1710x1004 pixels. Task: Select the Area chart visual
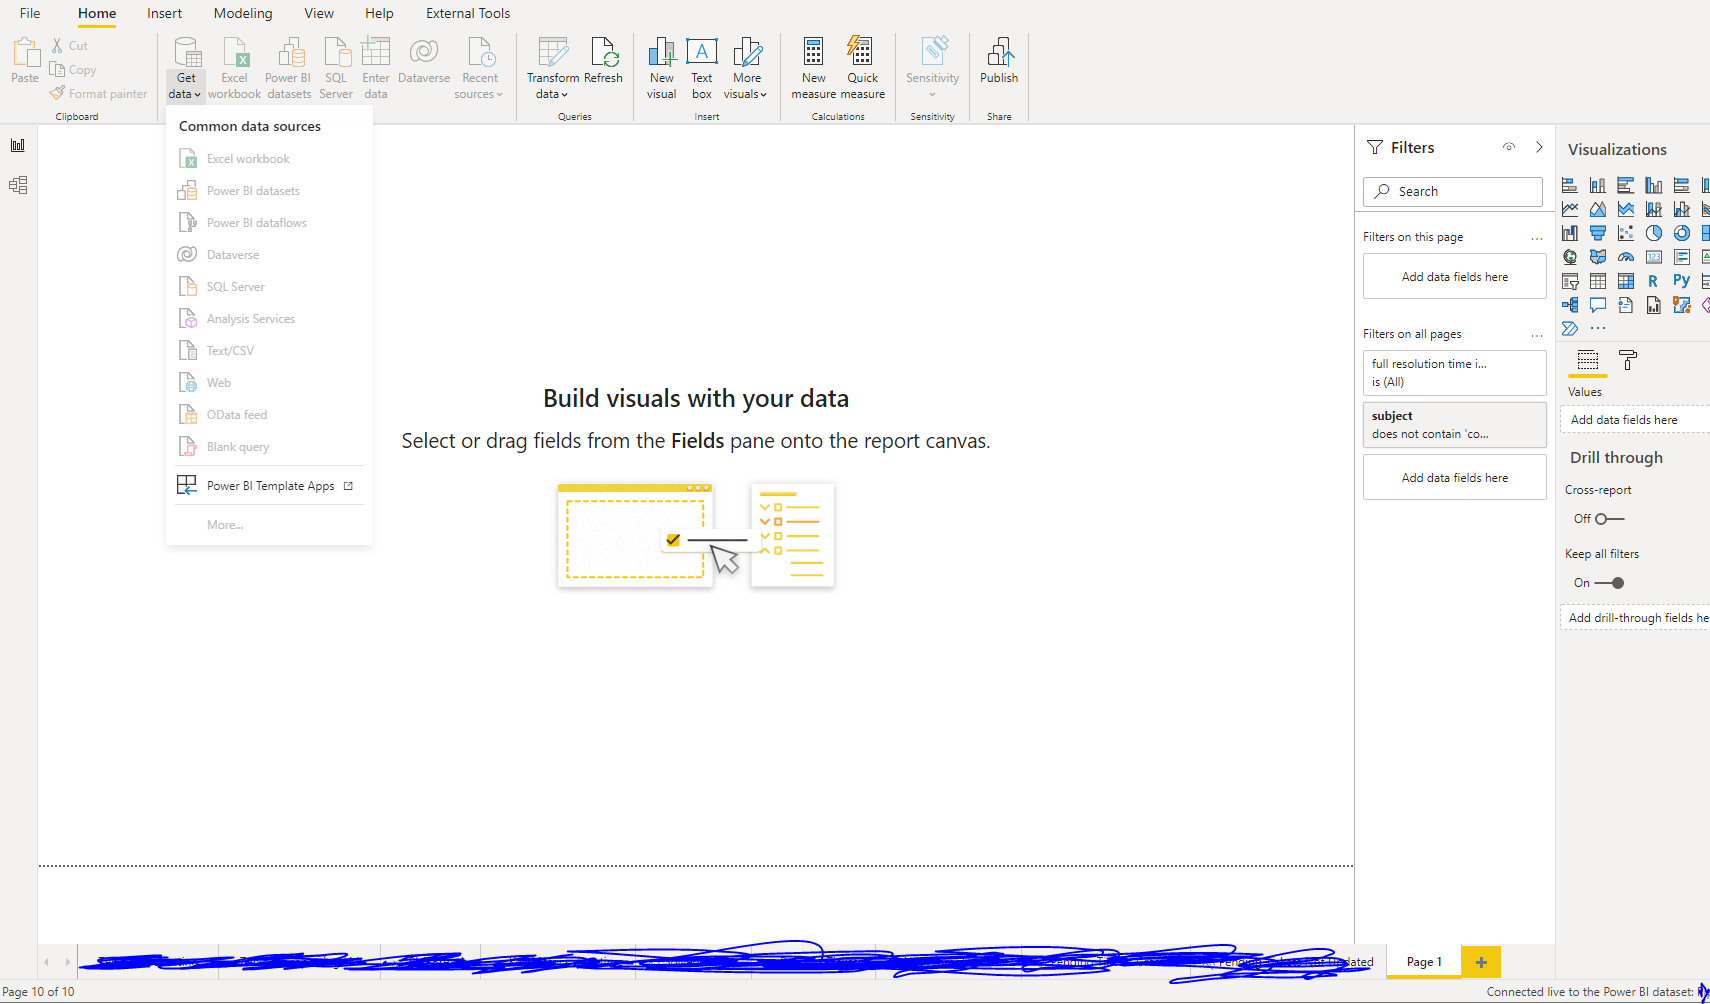click(1598, 209)
